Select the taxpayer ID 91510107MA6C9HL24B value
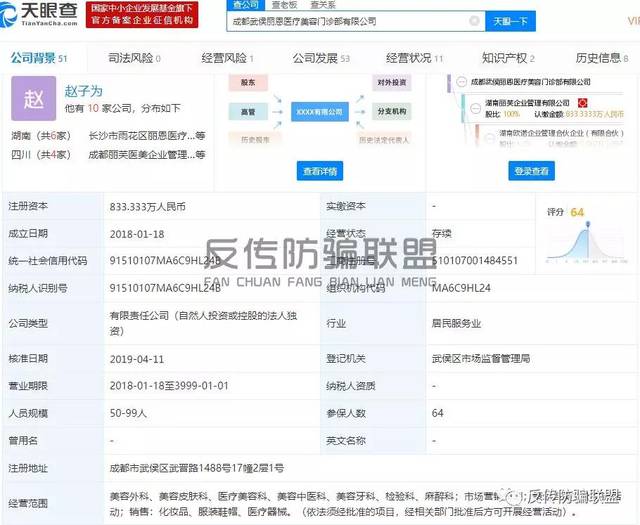The image size is (640, 525). pos(165,288)
